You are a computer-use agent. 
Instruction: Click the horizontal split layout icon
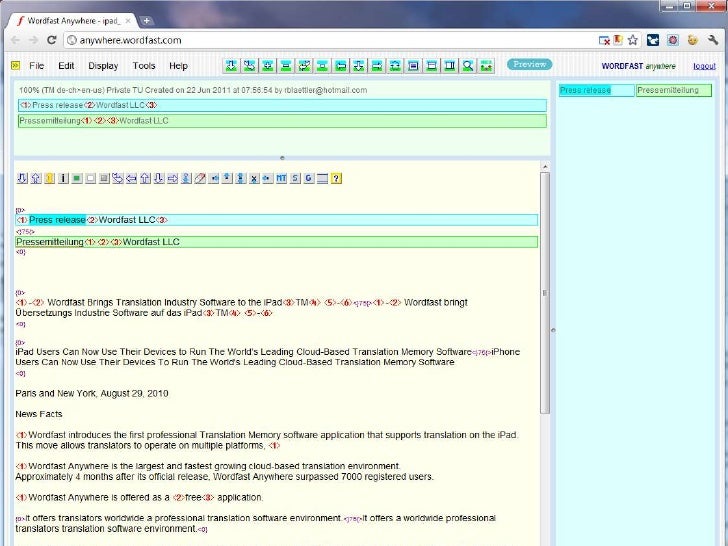tap(431, 66)
